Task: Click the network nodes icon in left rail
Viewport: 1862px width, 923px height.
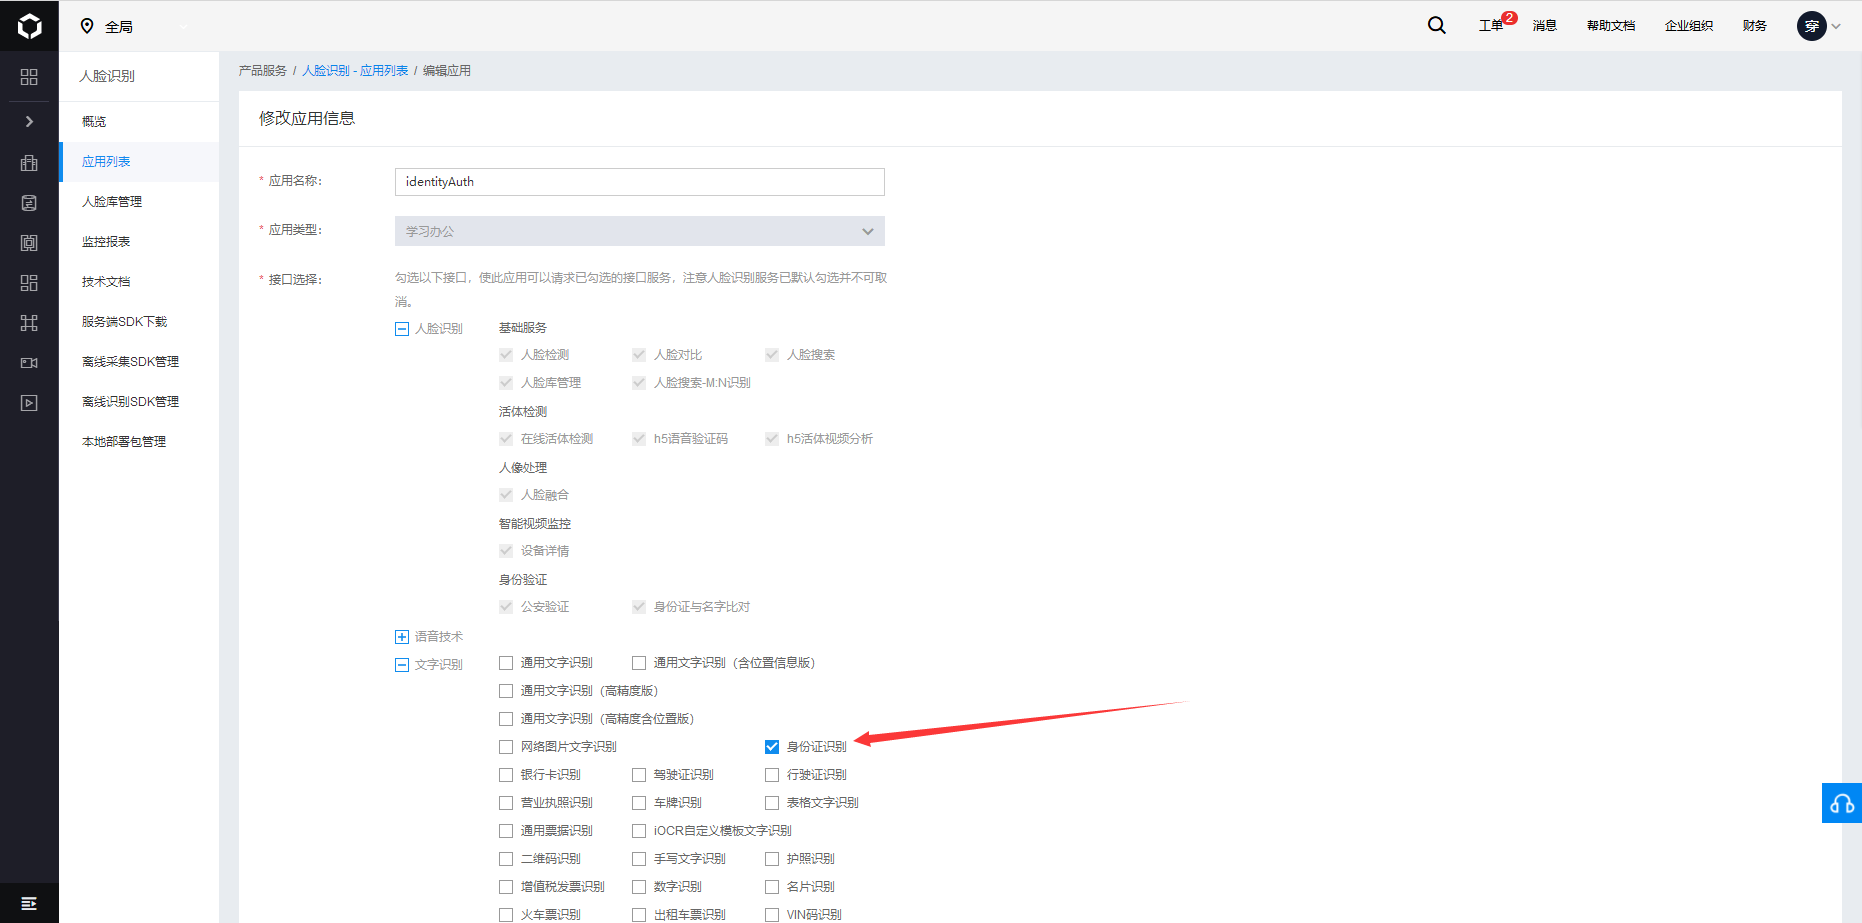Action: point(29,323)
